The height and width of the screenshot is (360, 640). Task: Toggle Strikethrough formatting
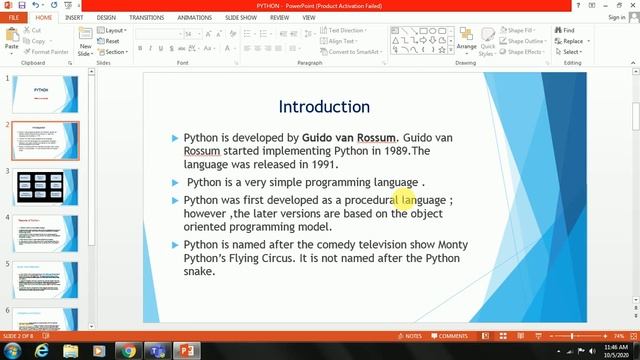[182, 49]
